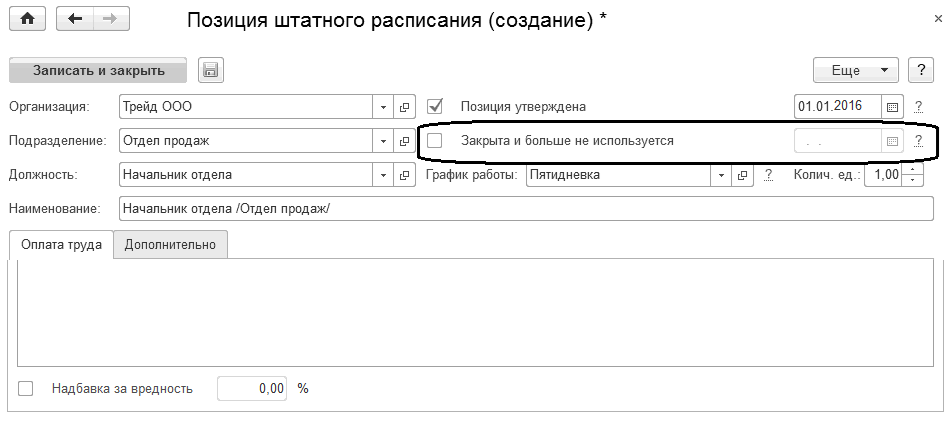Switch to the Дополнительно tab
Image resolution: width=949 pixels, height=421 pixels.
(x=170, y=245)
